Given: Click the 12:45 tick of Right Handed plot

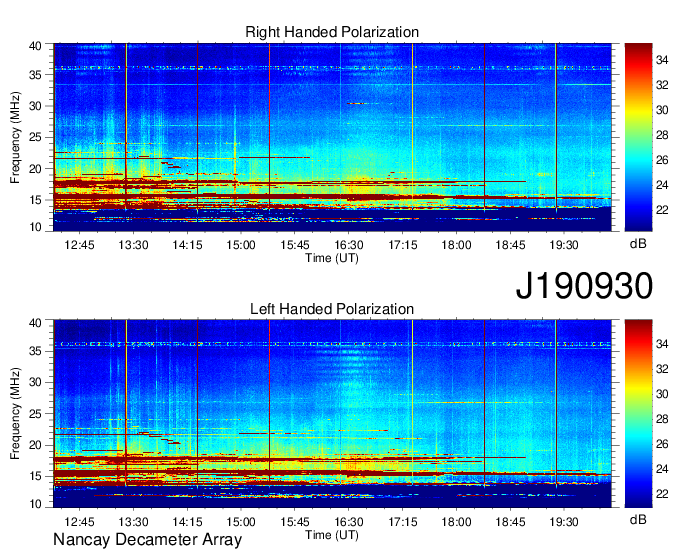Looking at the screenshot, I should point(79,245).
